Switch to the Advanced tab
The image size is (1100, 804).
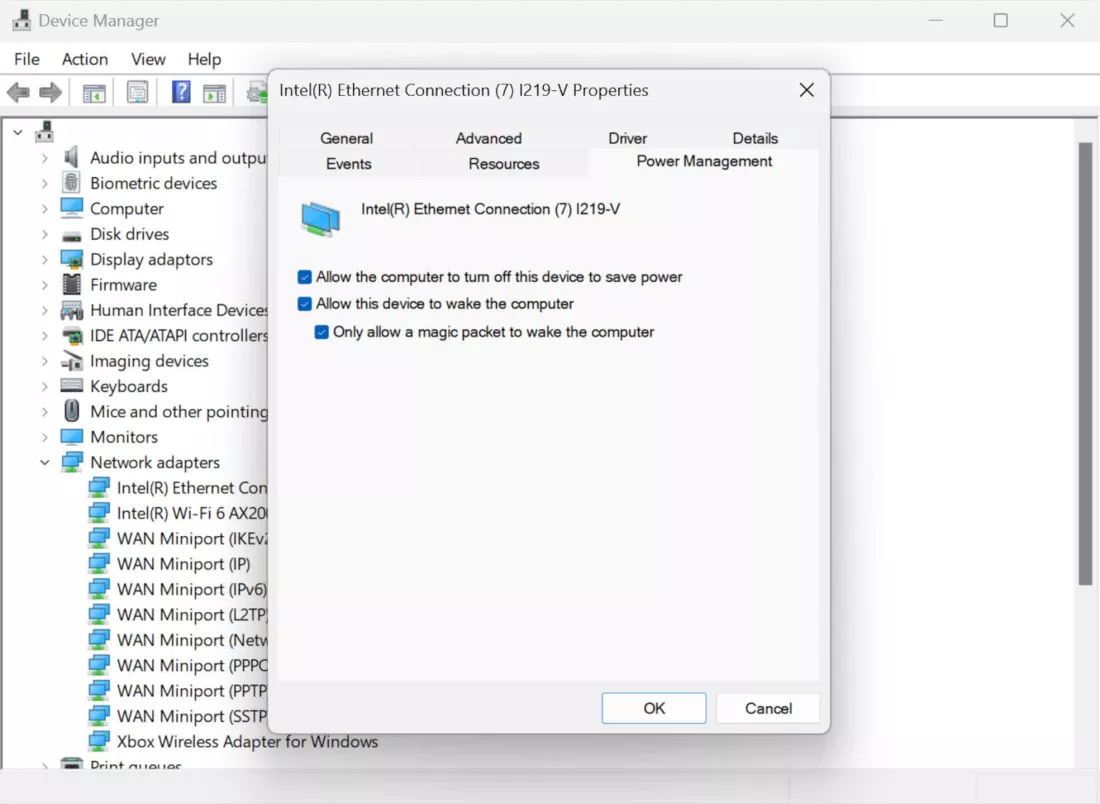point(488,138)
